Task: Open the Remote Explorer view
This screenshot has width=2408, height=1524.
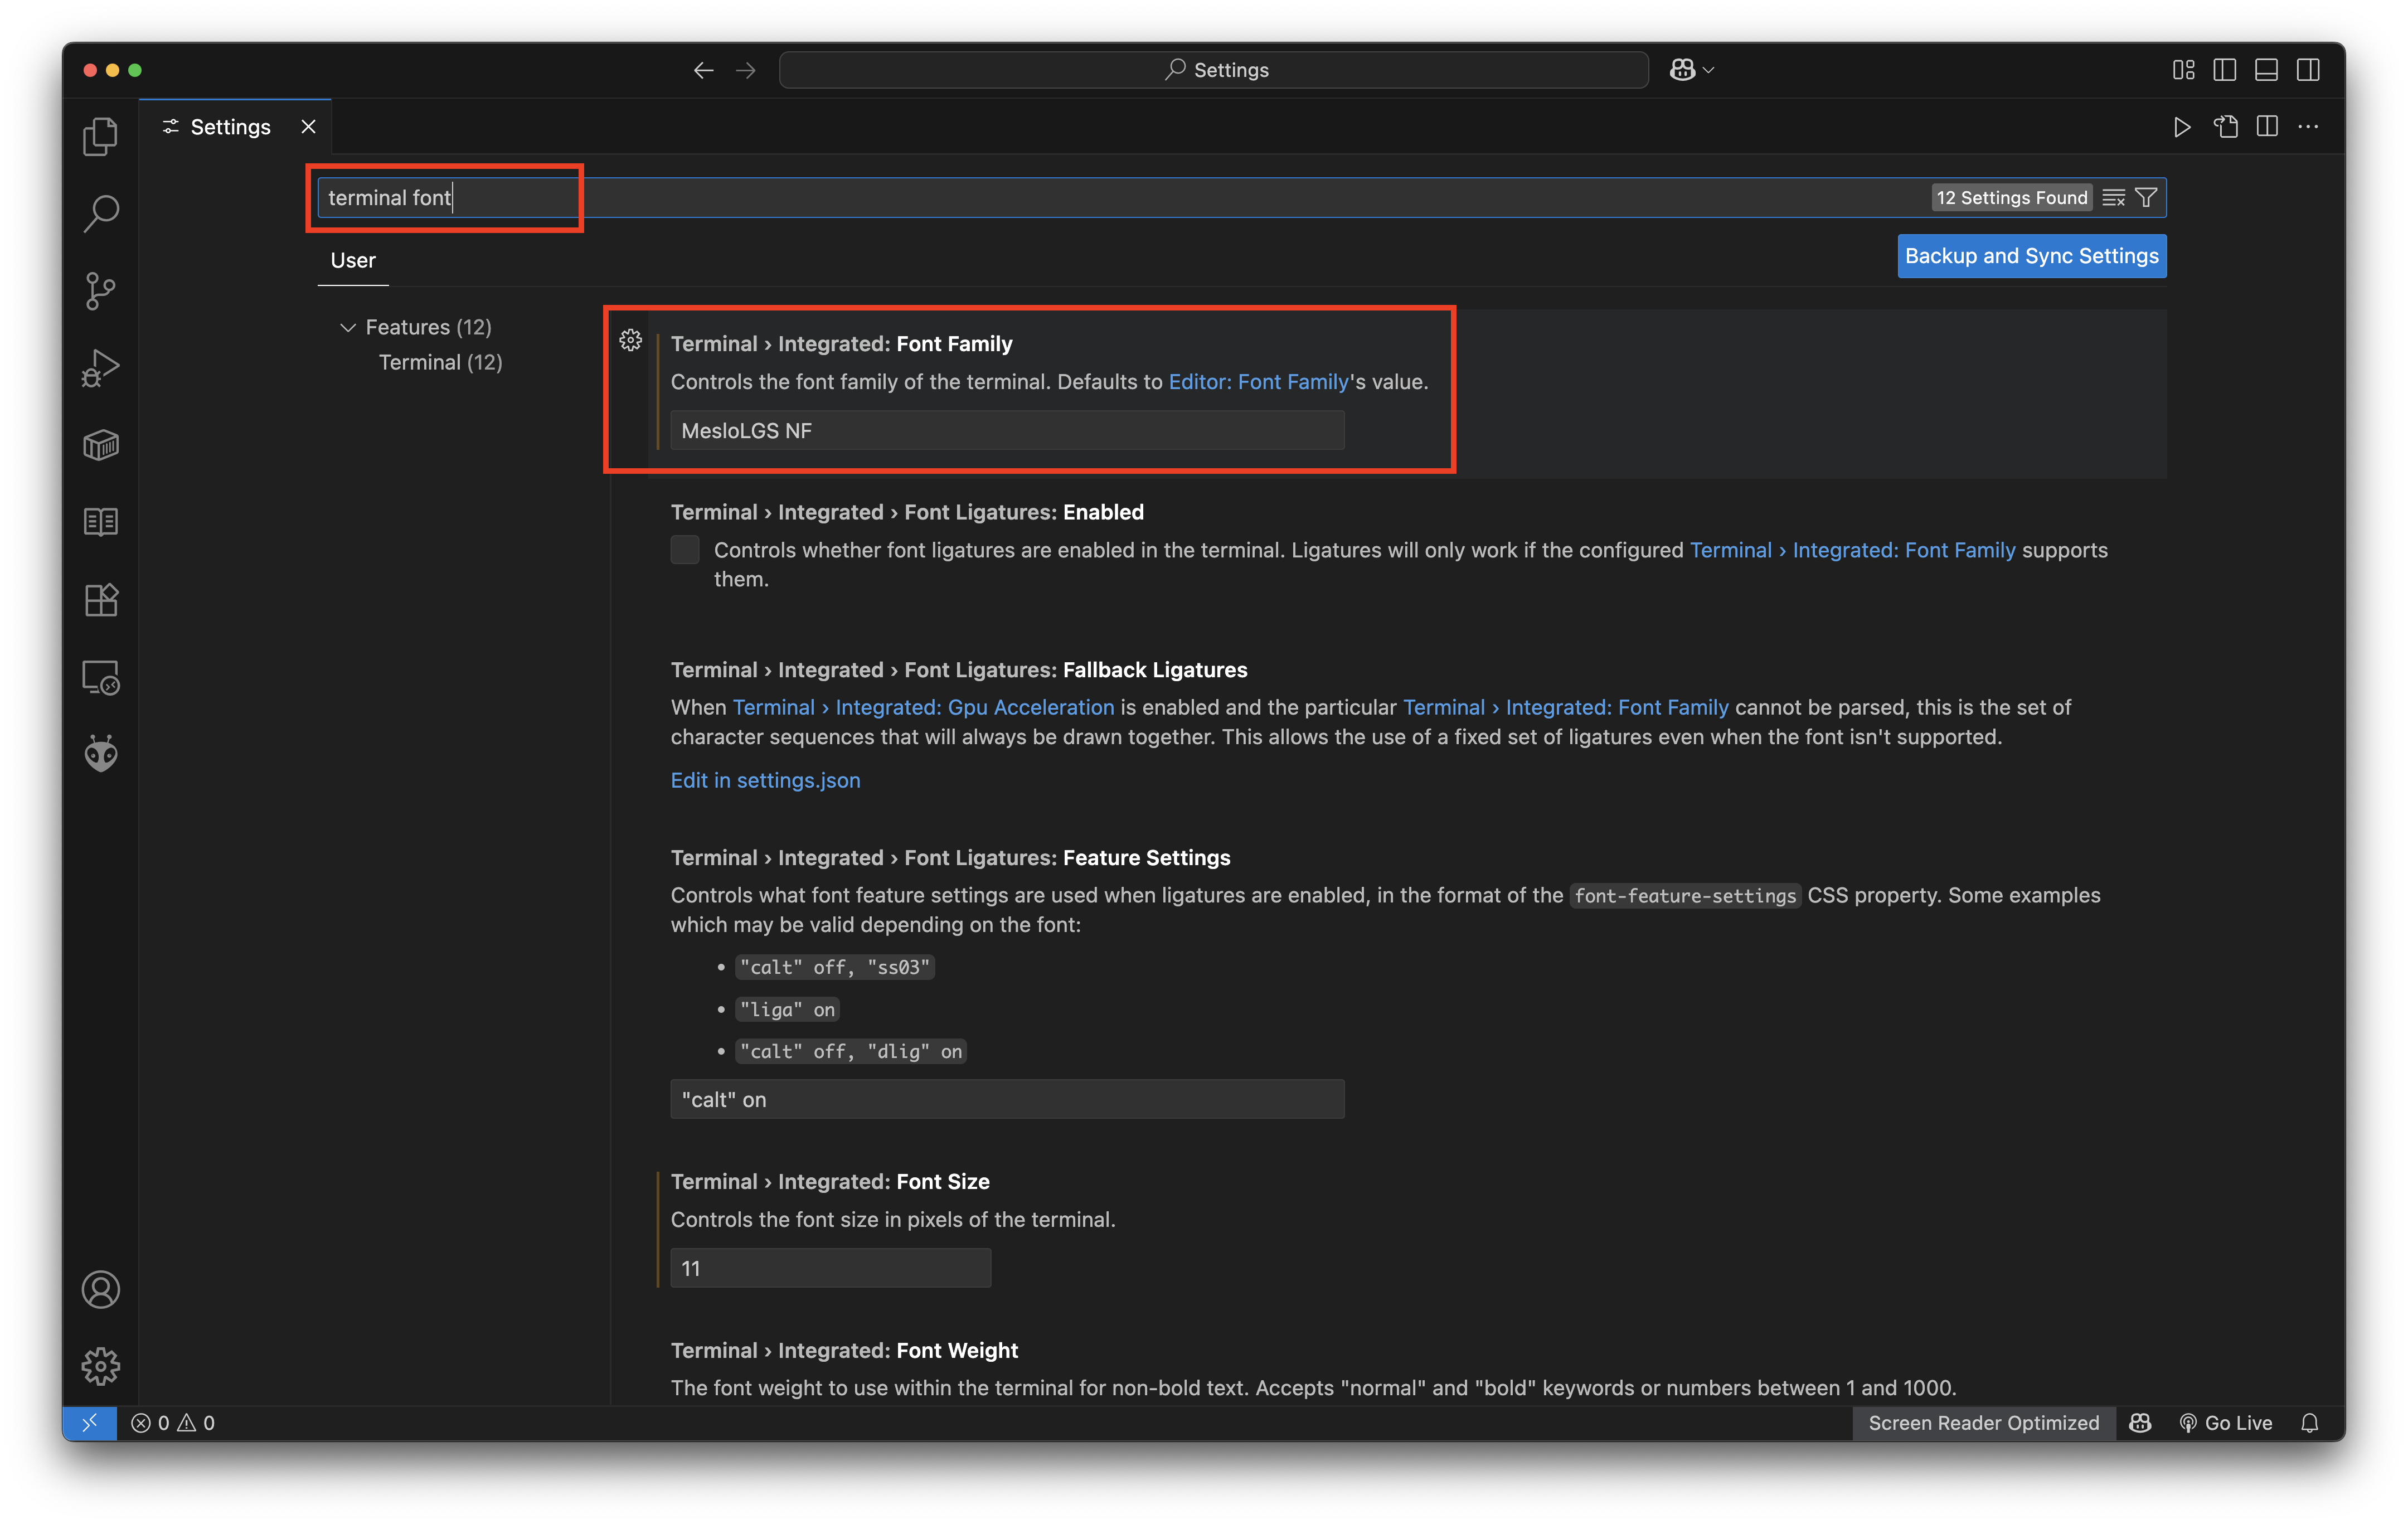Action: 100,678
